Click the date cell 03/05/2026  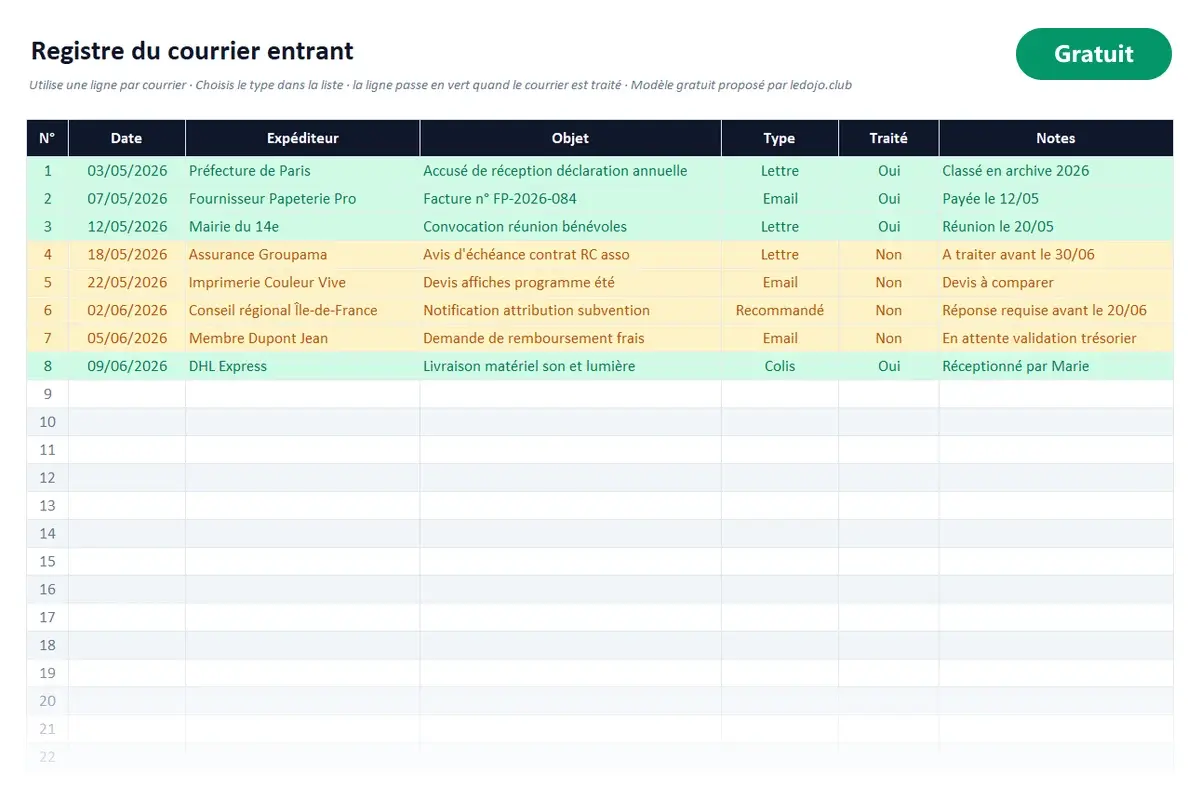click(x=127, y=171)
